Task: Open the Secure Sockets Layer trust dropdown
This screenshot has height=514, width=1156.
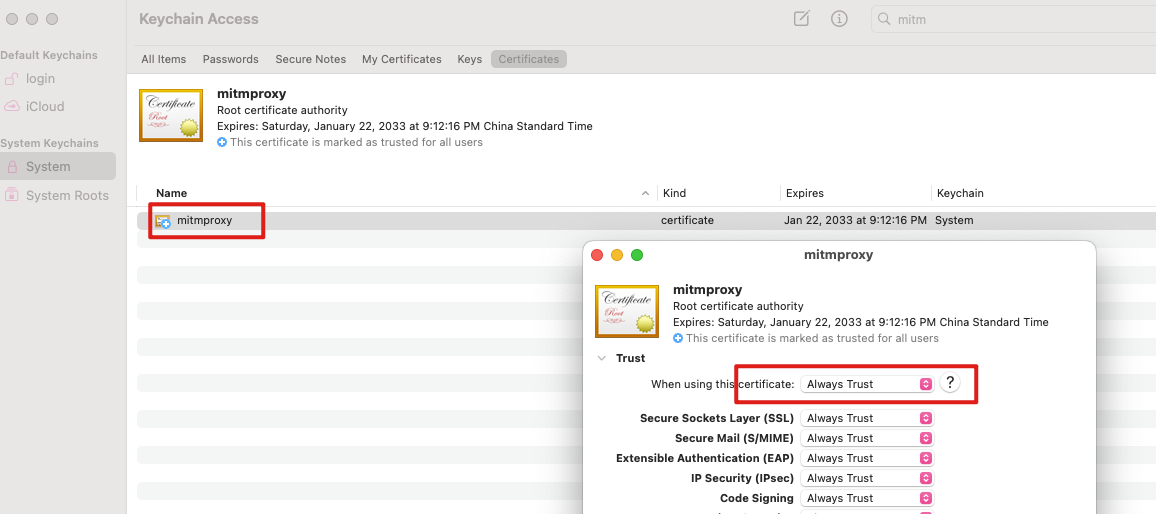Action: click(x=867, y=418)
